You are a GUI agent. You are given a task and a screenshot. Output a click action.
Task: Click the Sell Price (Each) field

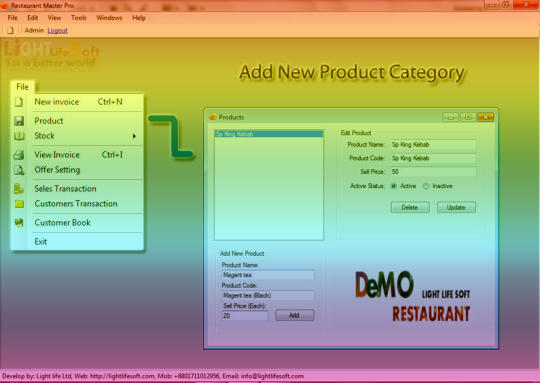click(x=245, y=315)
